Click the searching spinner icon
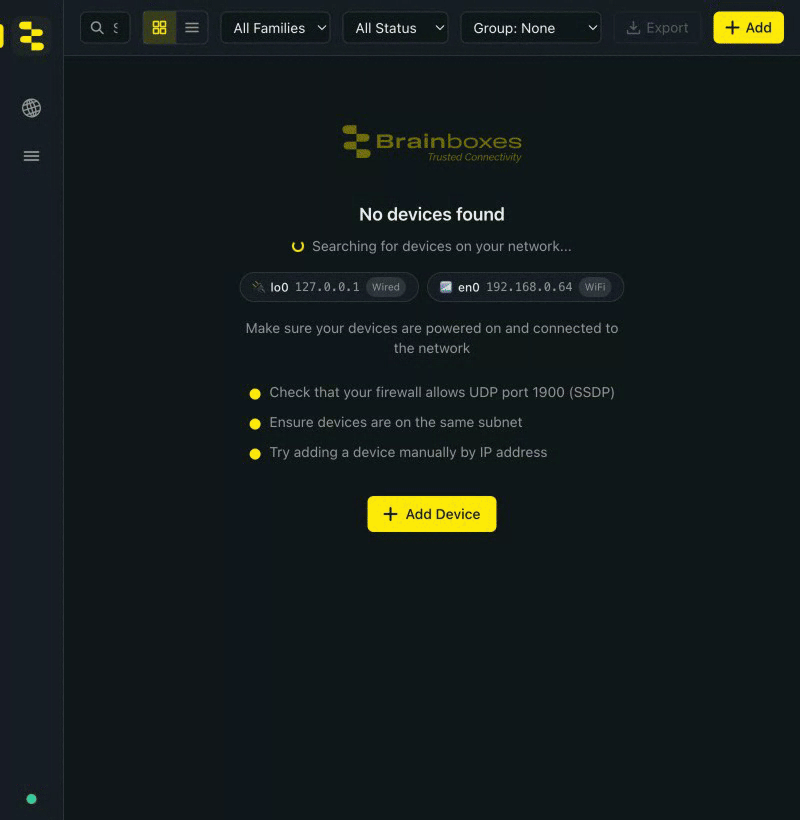800x820 pixels. tap(298, 246)
